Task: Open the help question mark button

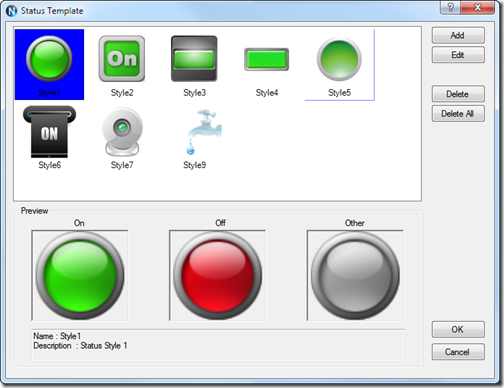Action: [x=450, y=8]
